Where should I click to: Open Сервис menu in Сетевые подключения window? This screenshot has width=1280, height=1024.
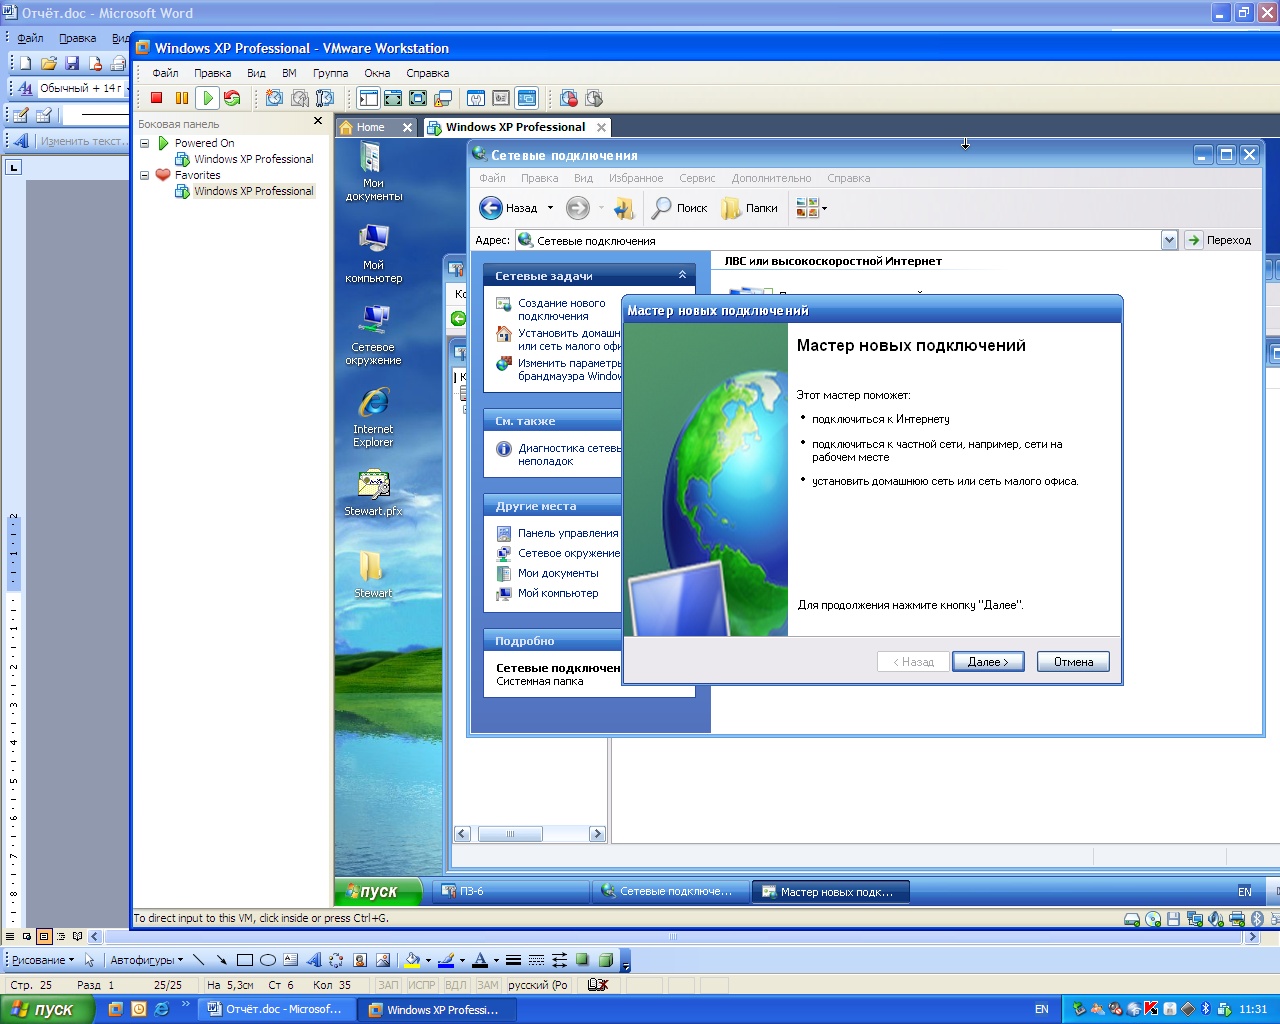(697, 178)
